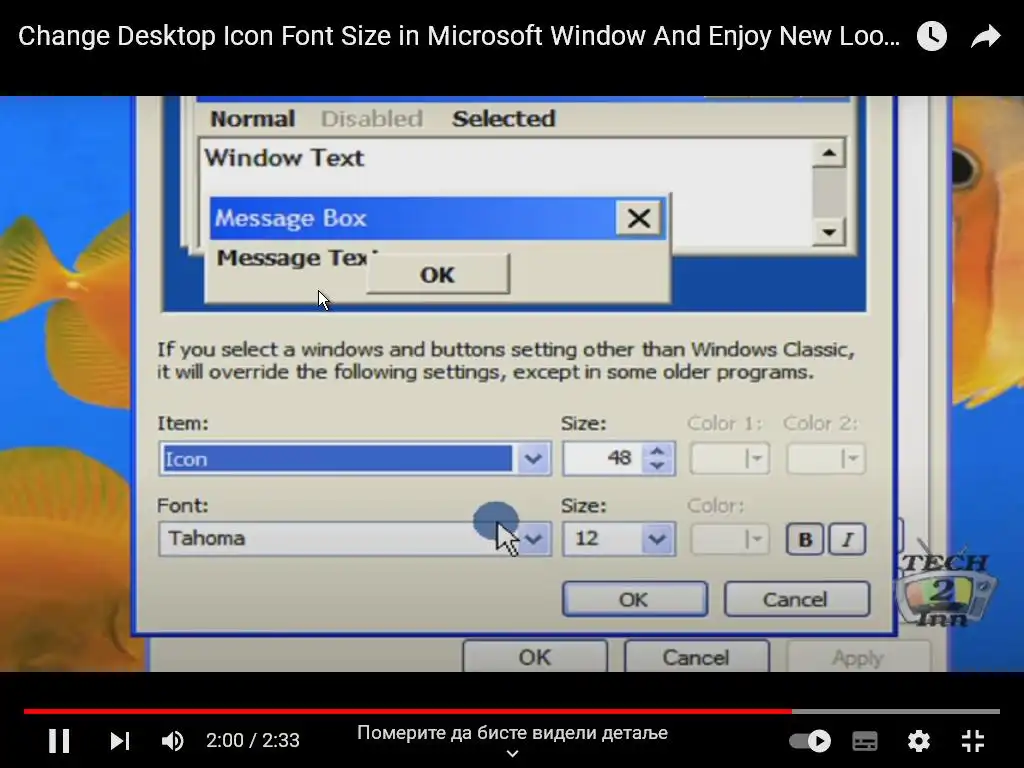Click the preview scrollbar down arrow

click(x=829, y=232)
